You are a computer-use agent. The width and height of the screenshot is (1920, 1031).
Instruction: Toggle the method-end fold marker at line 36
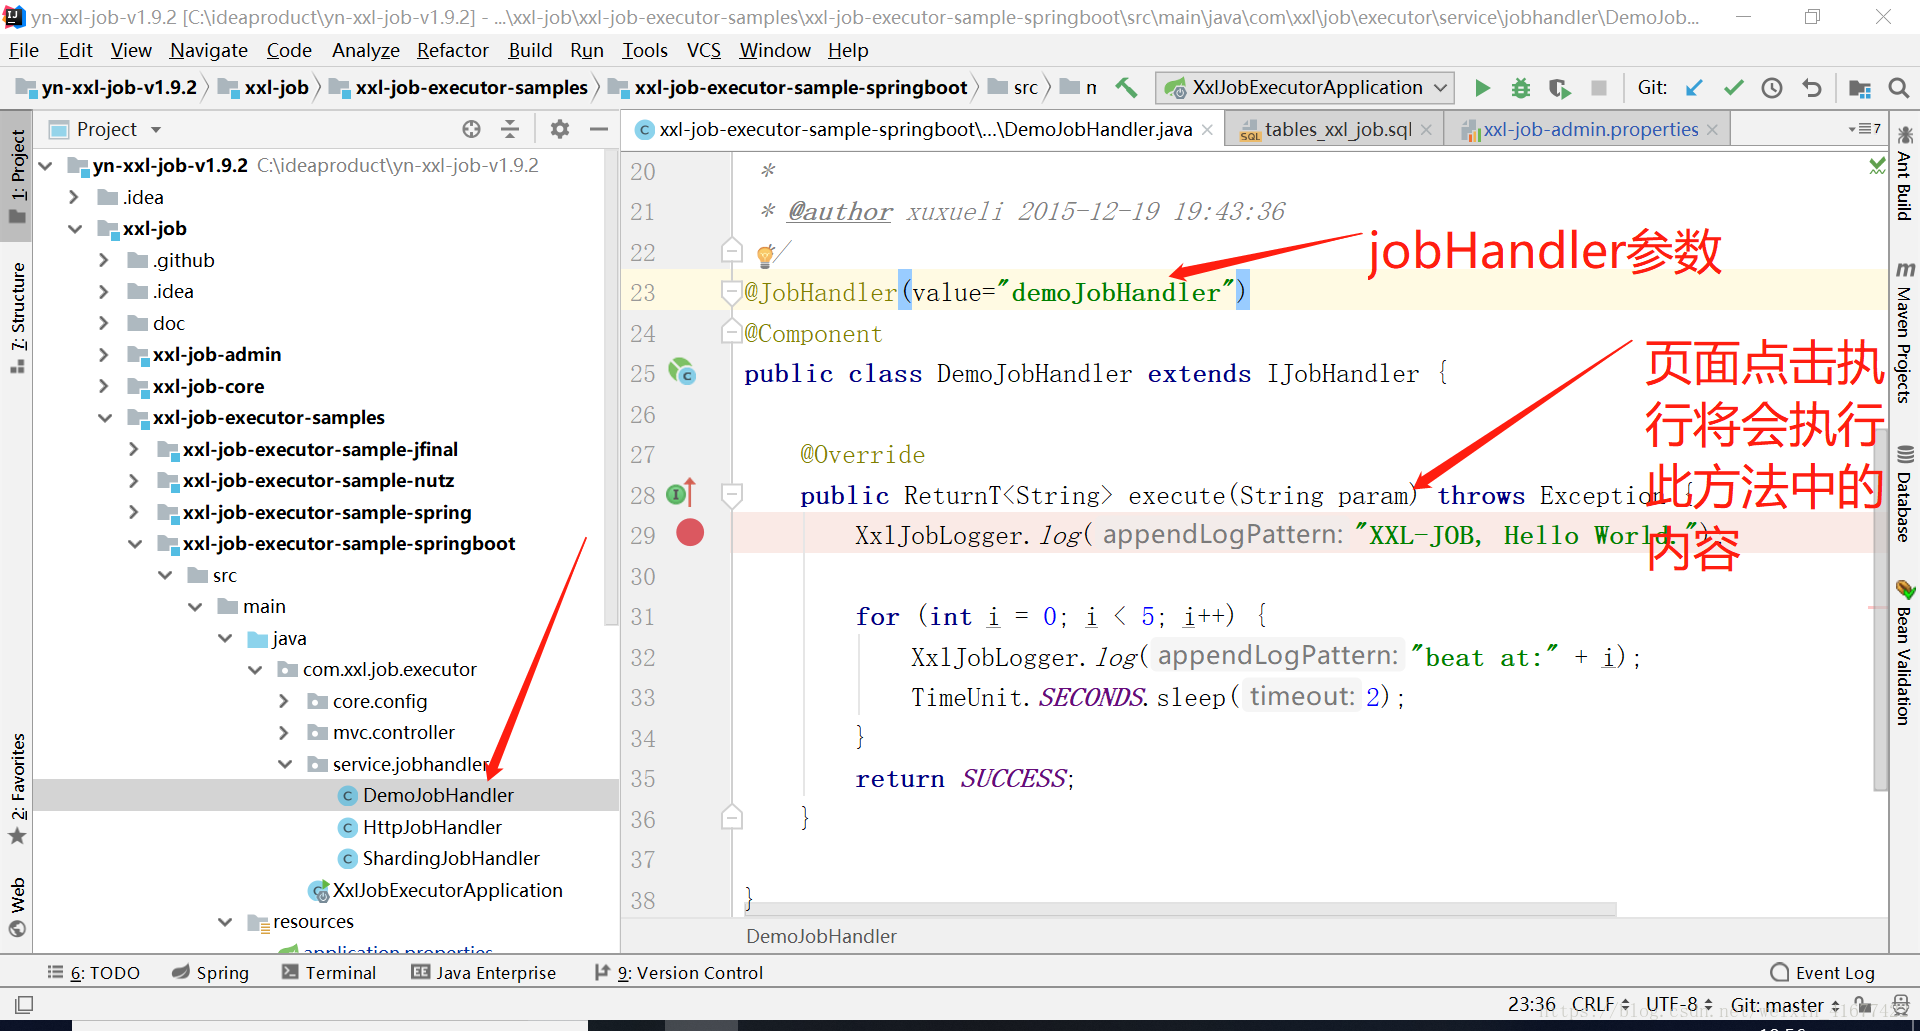point(731,818)
